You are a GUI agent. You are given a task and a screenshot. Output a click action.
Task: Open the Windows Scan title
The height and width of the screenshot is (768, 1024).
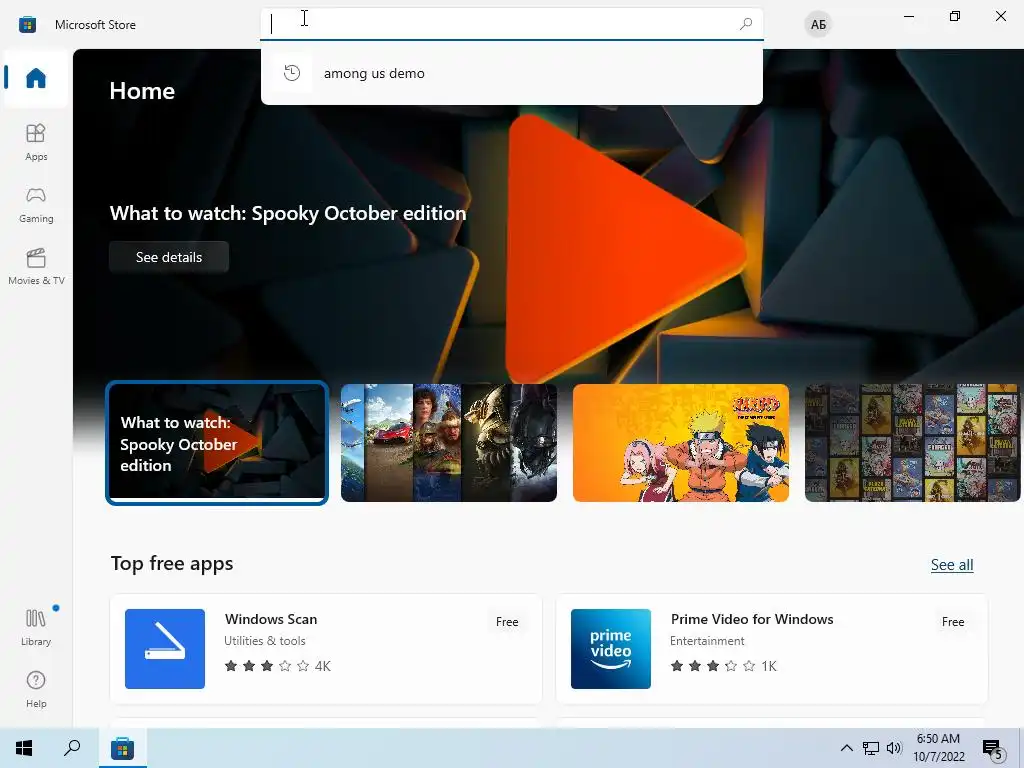(x=271, y=619)
